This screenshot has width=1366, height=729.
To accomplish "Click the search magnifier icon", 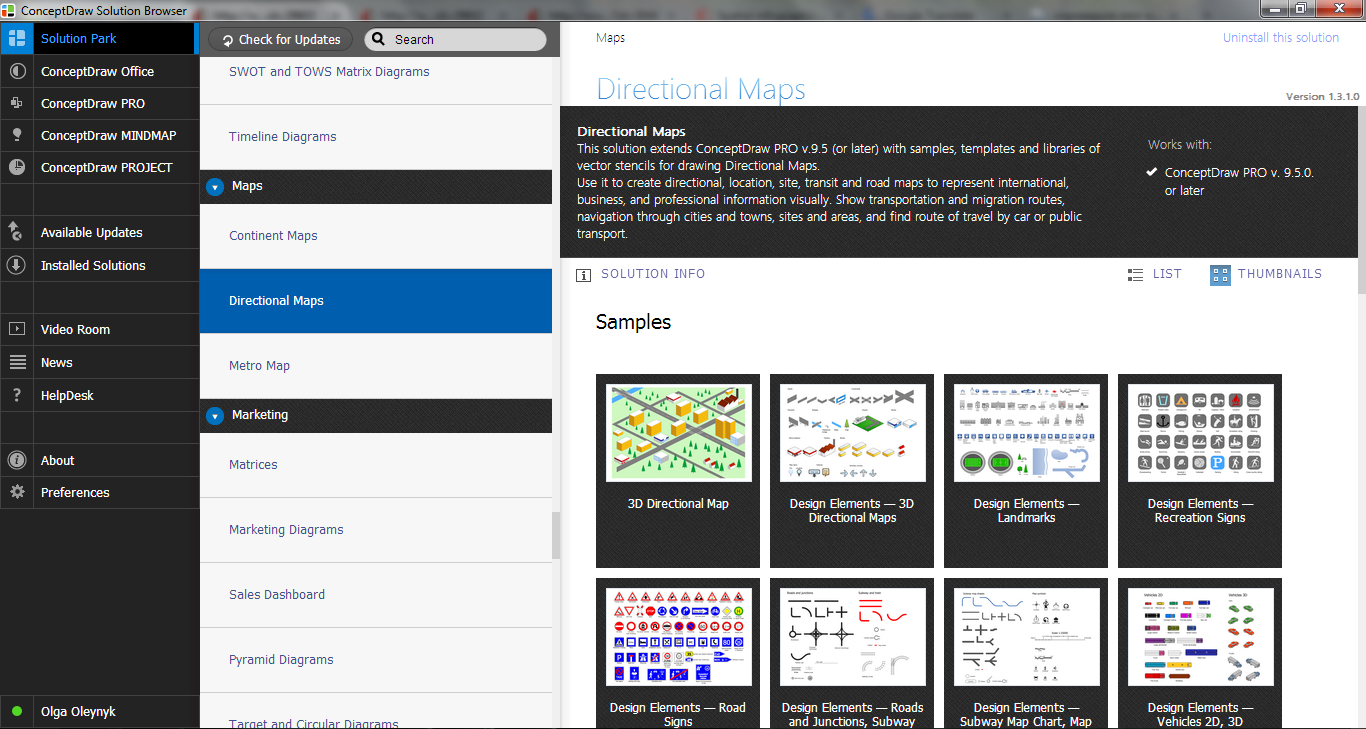I will (x=379, y=40).
